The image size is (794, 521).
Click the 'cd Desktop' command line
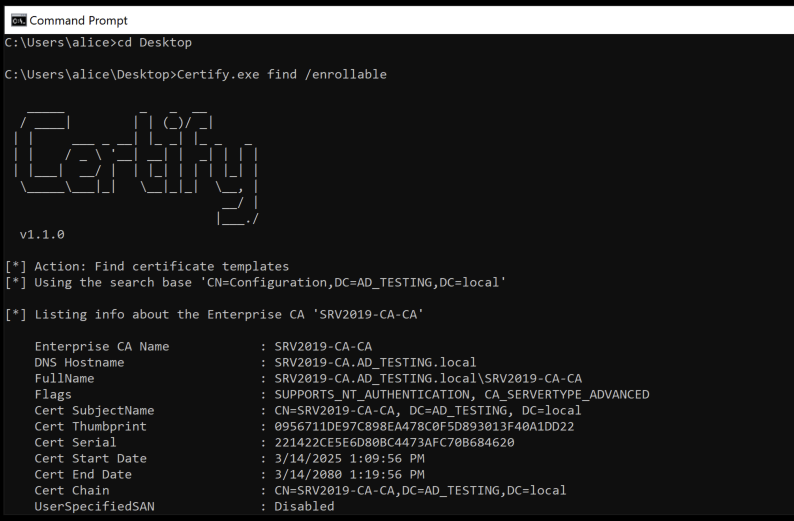(x=98, y=43)
